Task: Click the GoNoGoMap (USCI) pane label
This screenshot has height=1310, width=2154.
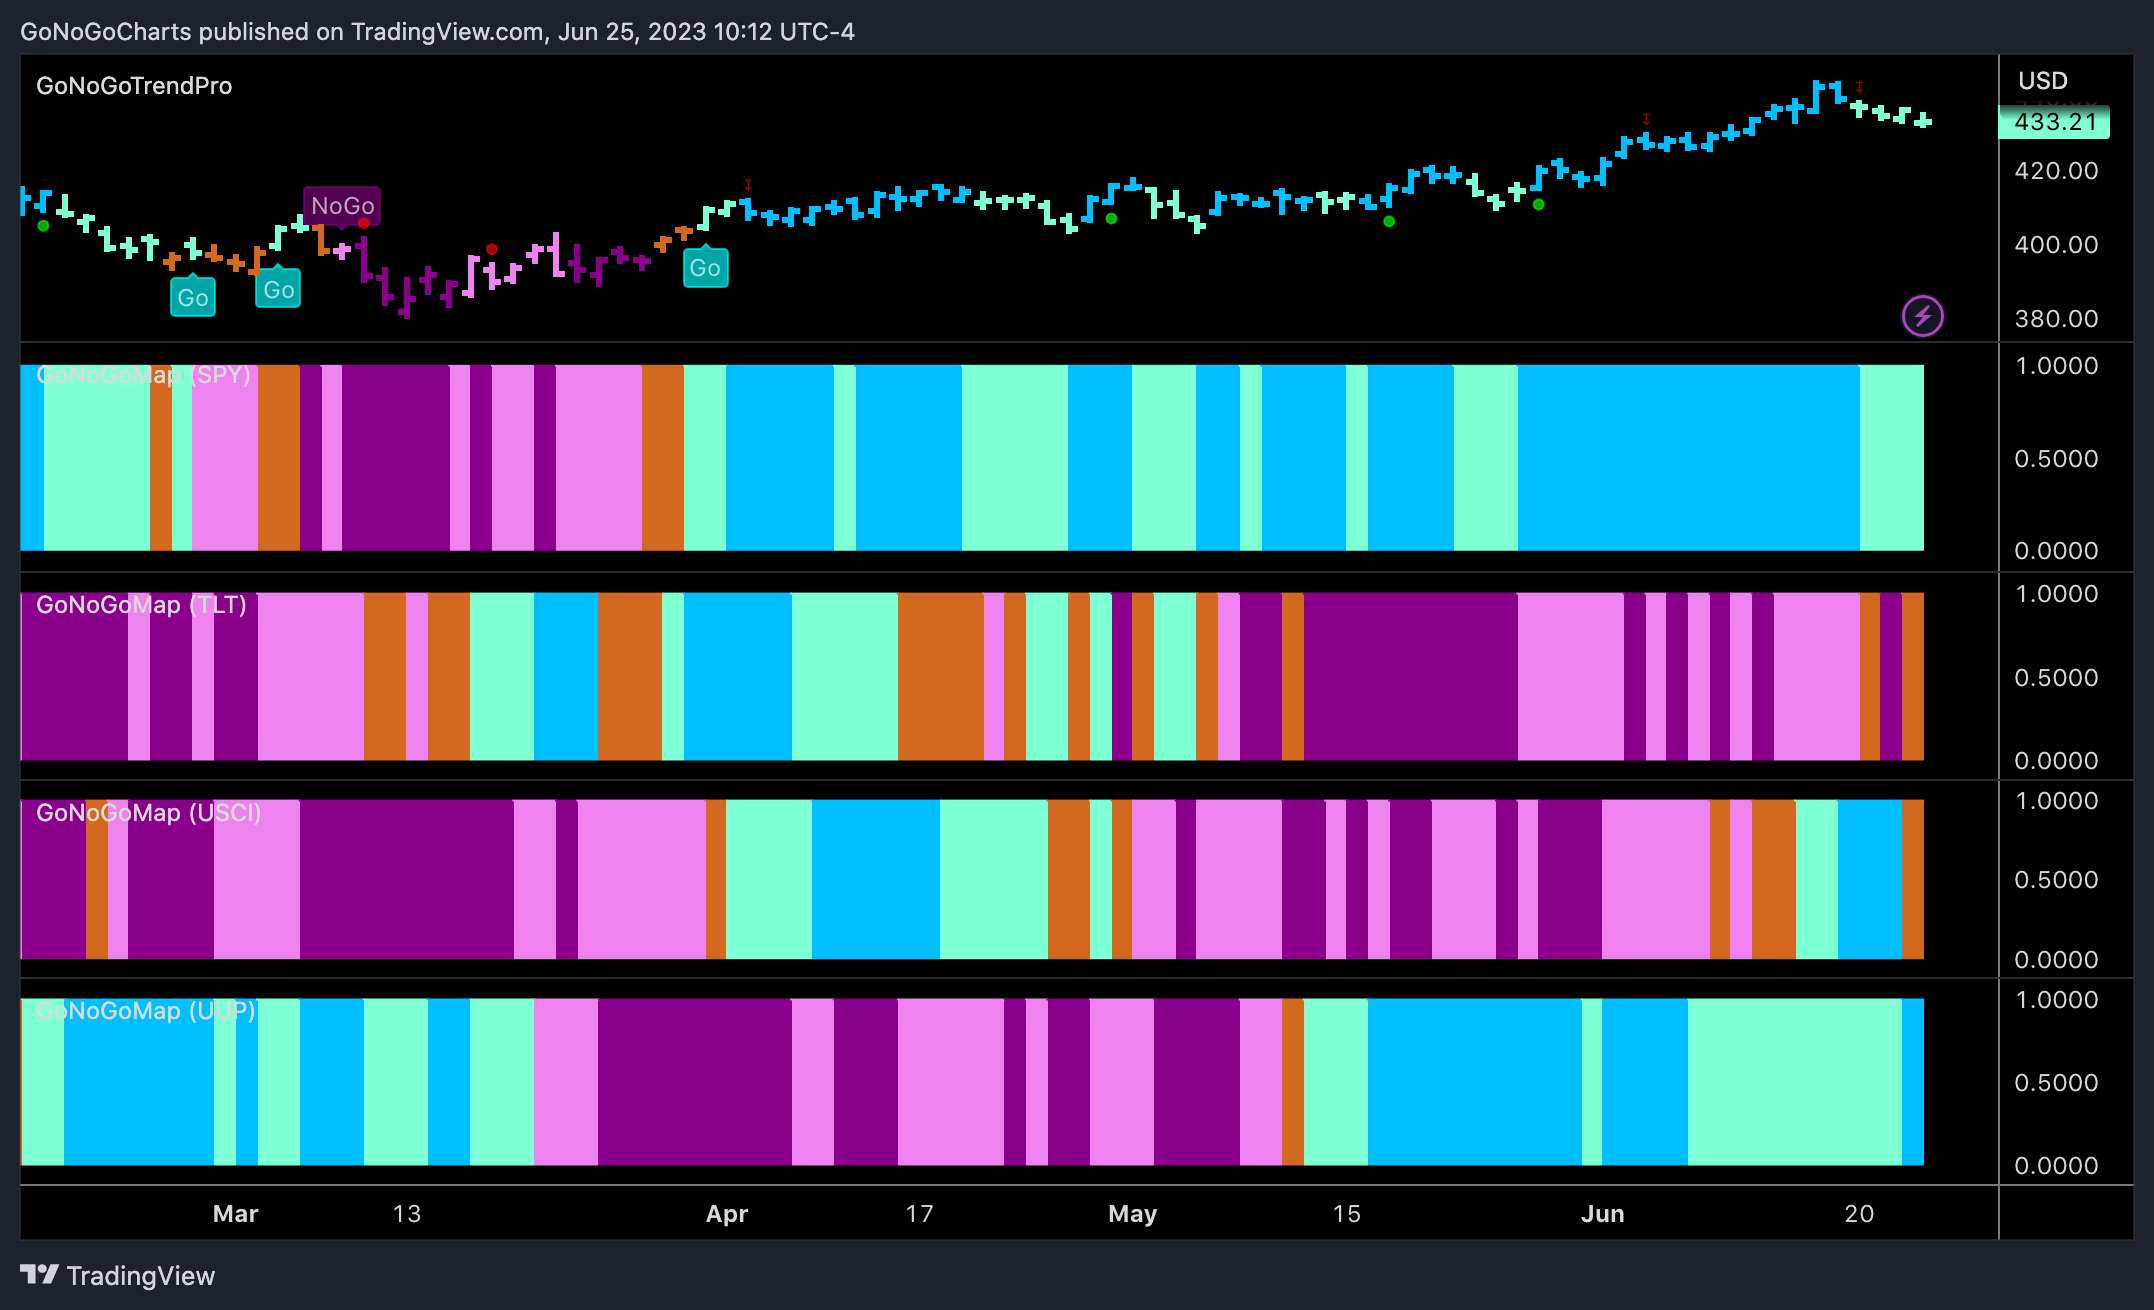Action: [148, 813]
